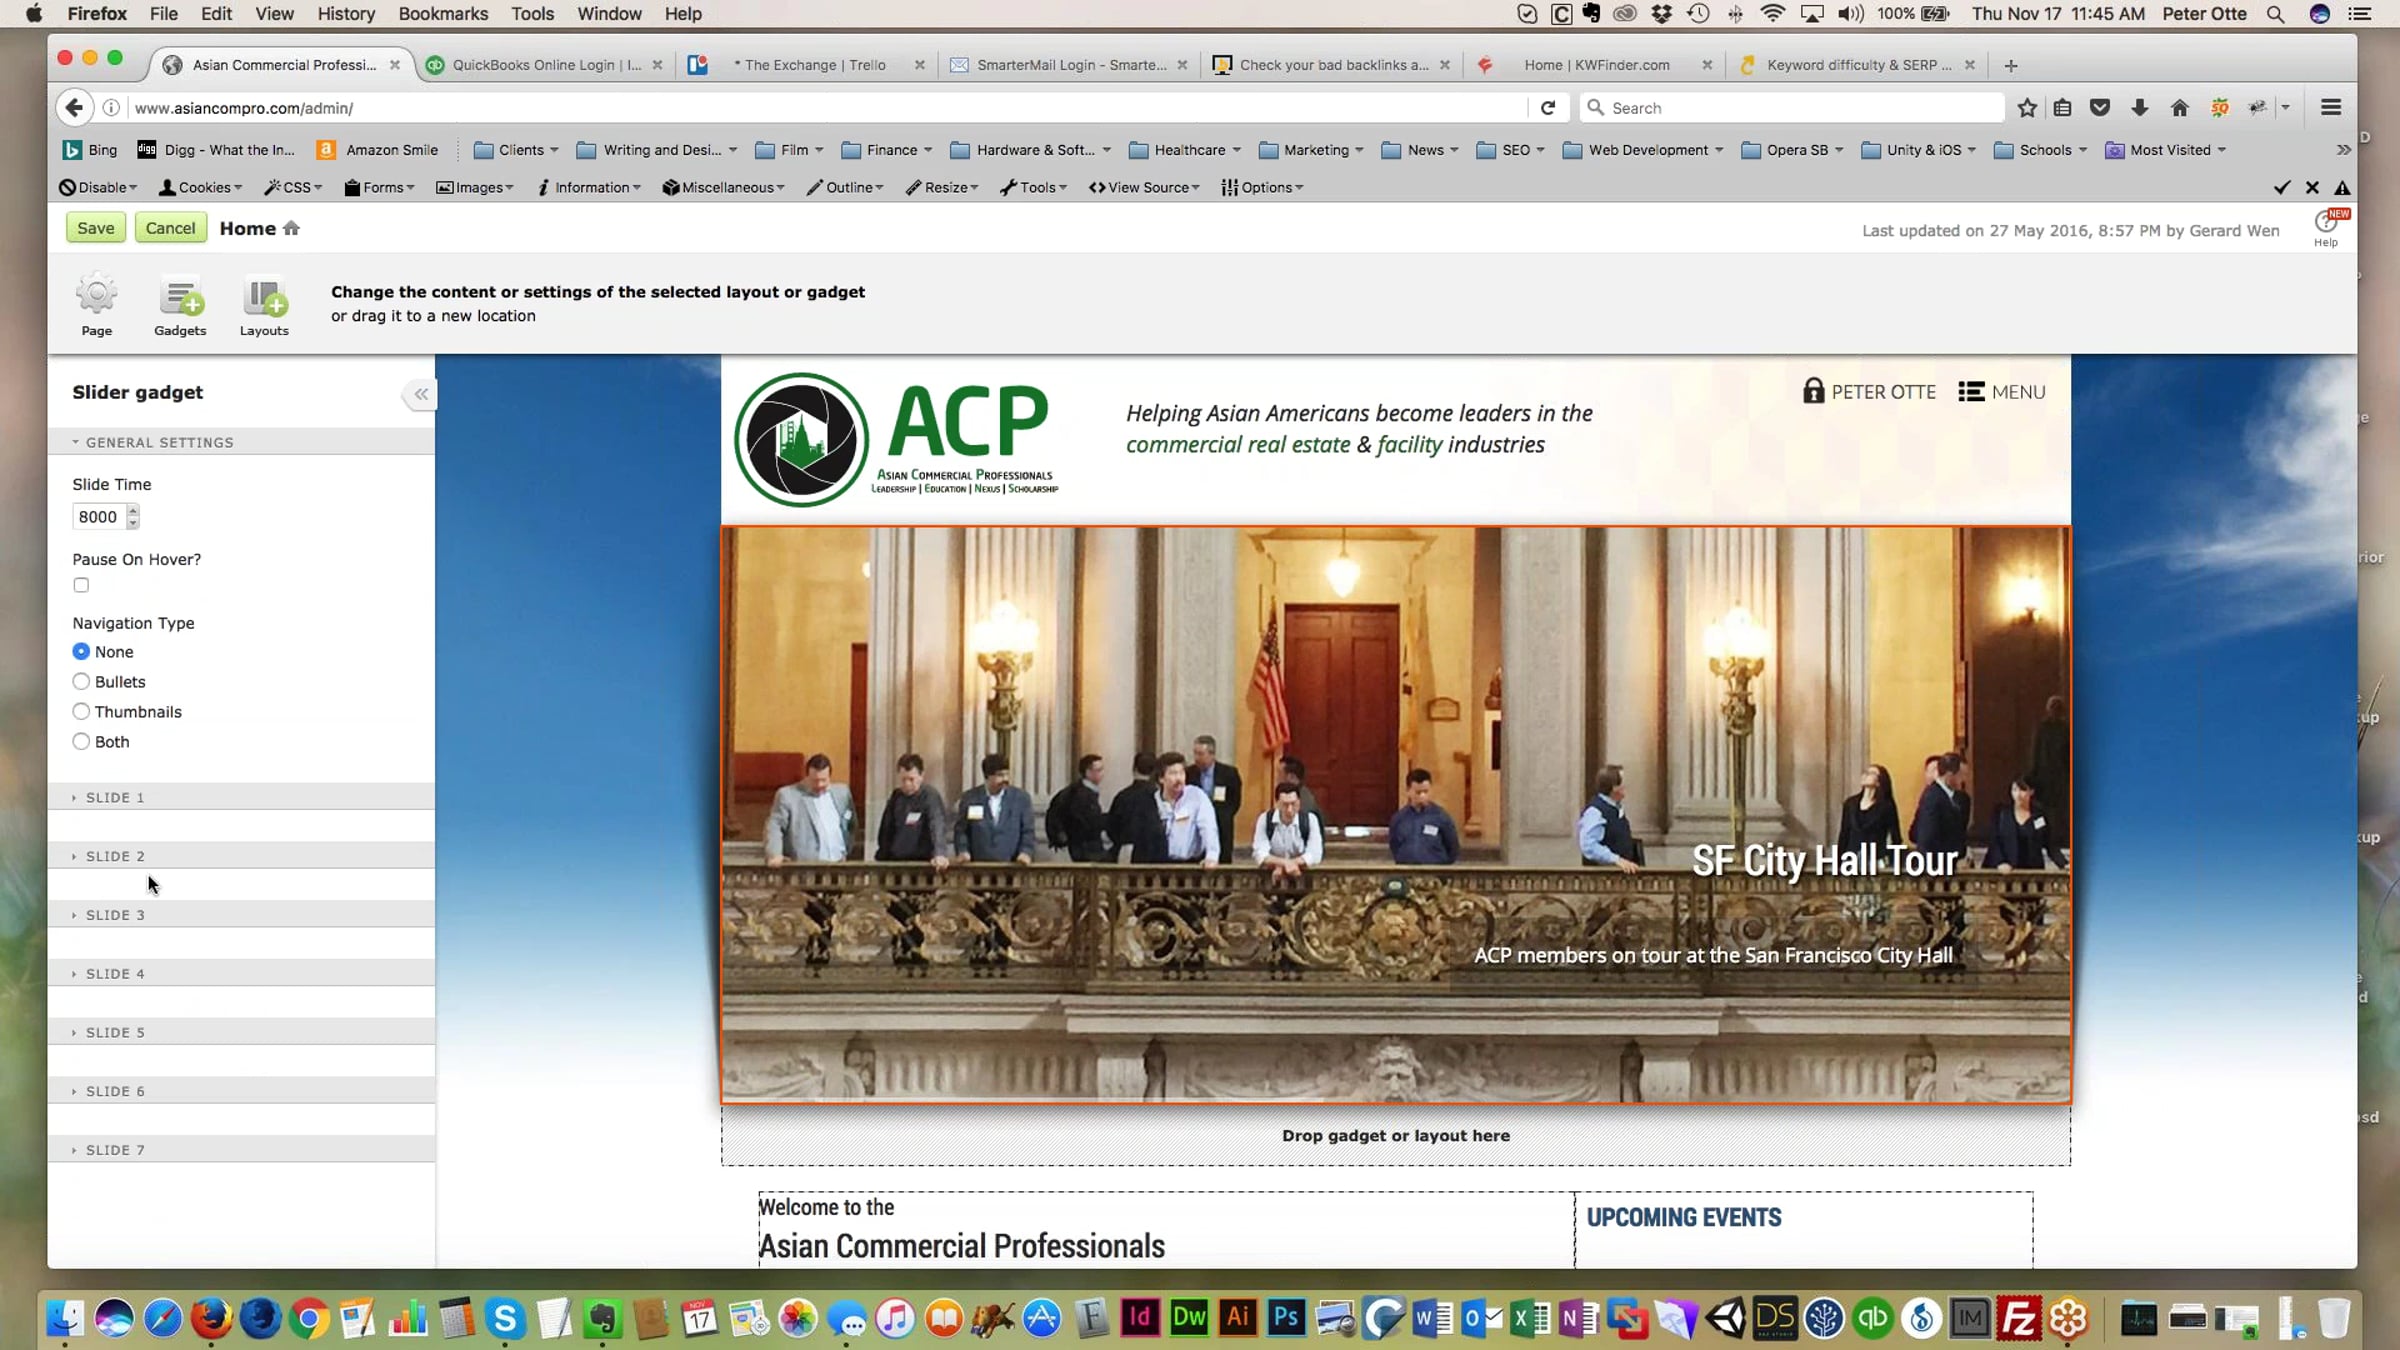Click the home icon in Firefox toolbar
This screenshot has width=2400, height=1350.
click(x=2179, y=108)
